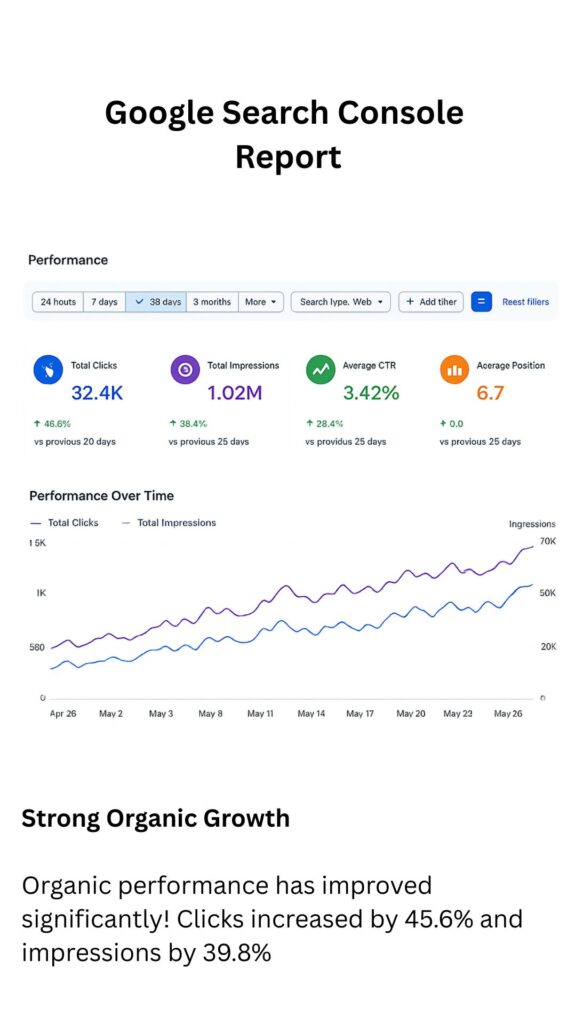Click the 1.02M total impressions value

(235, 393)
